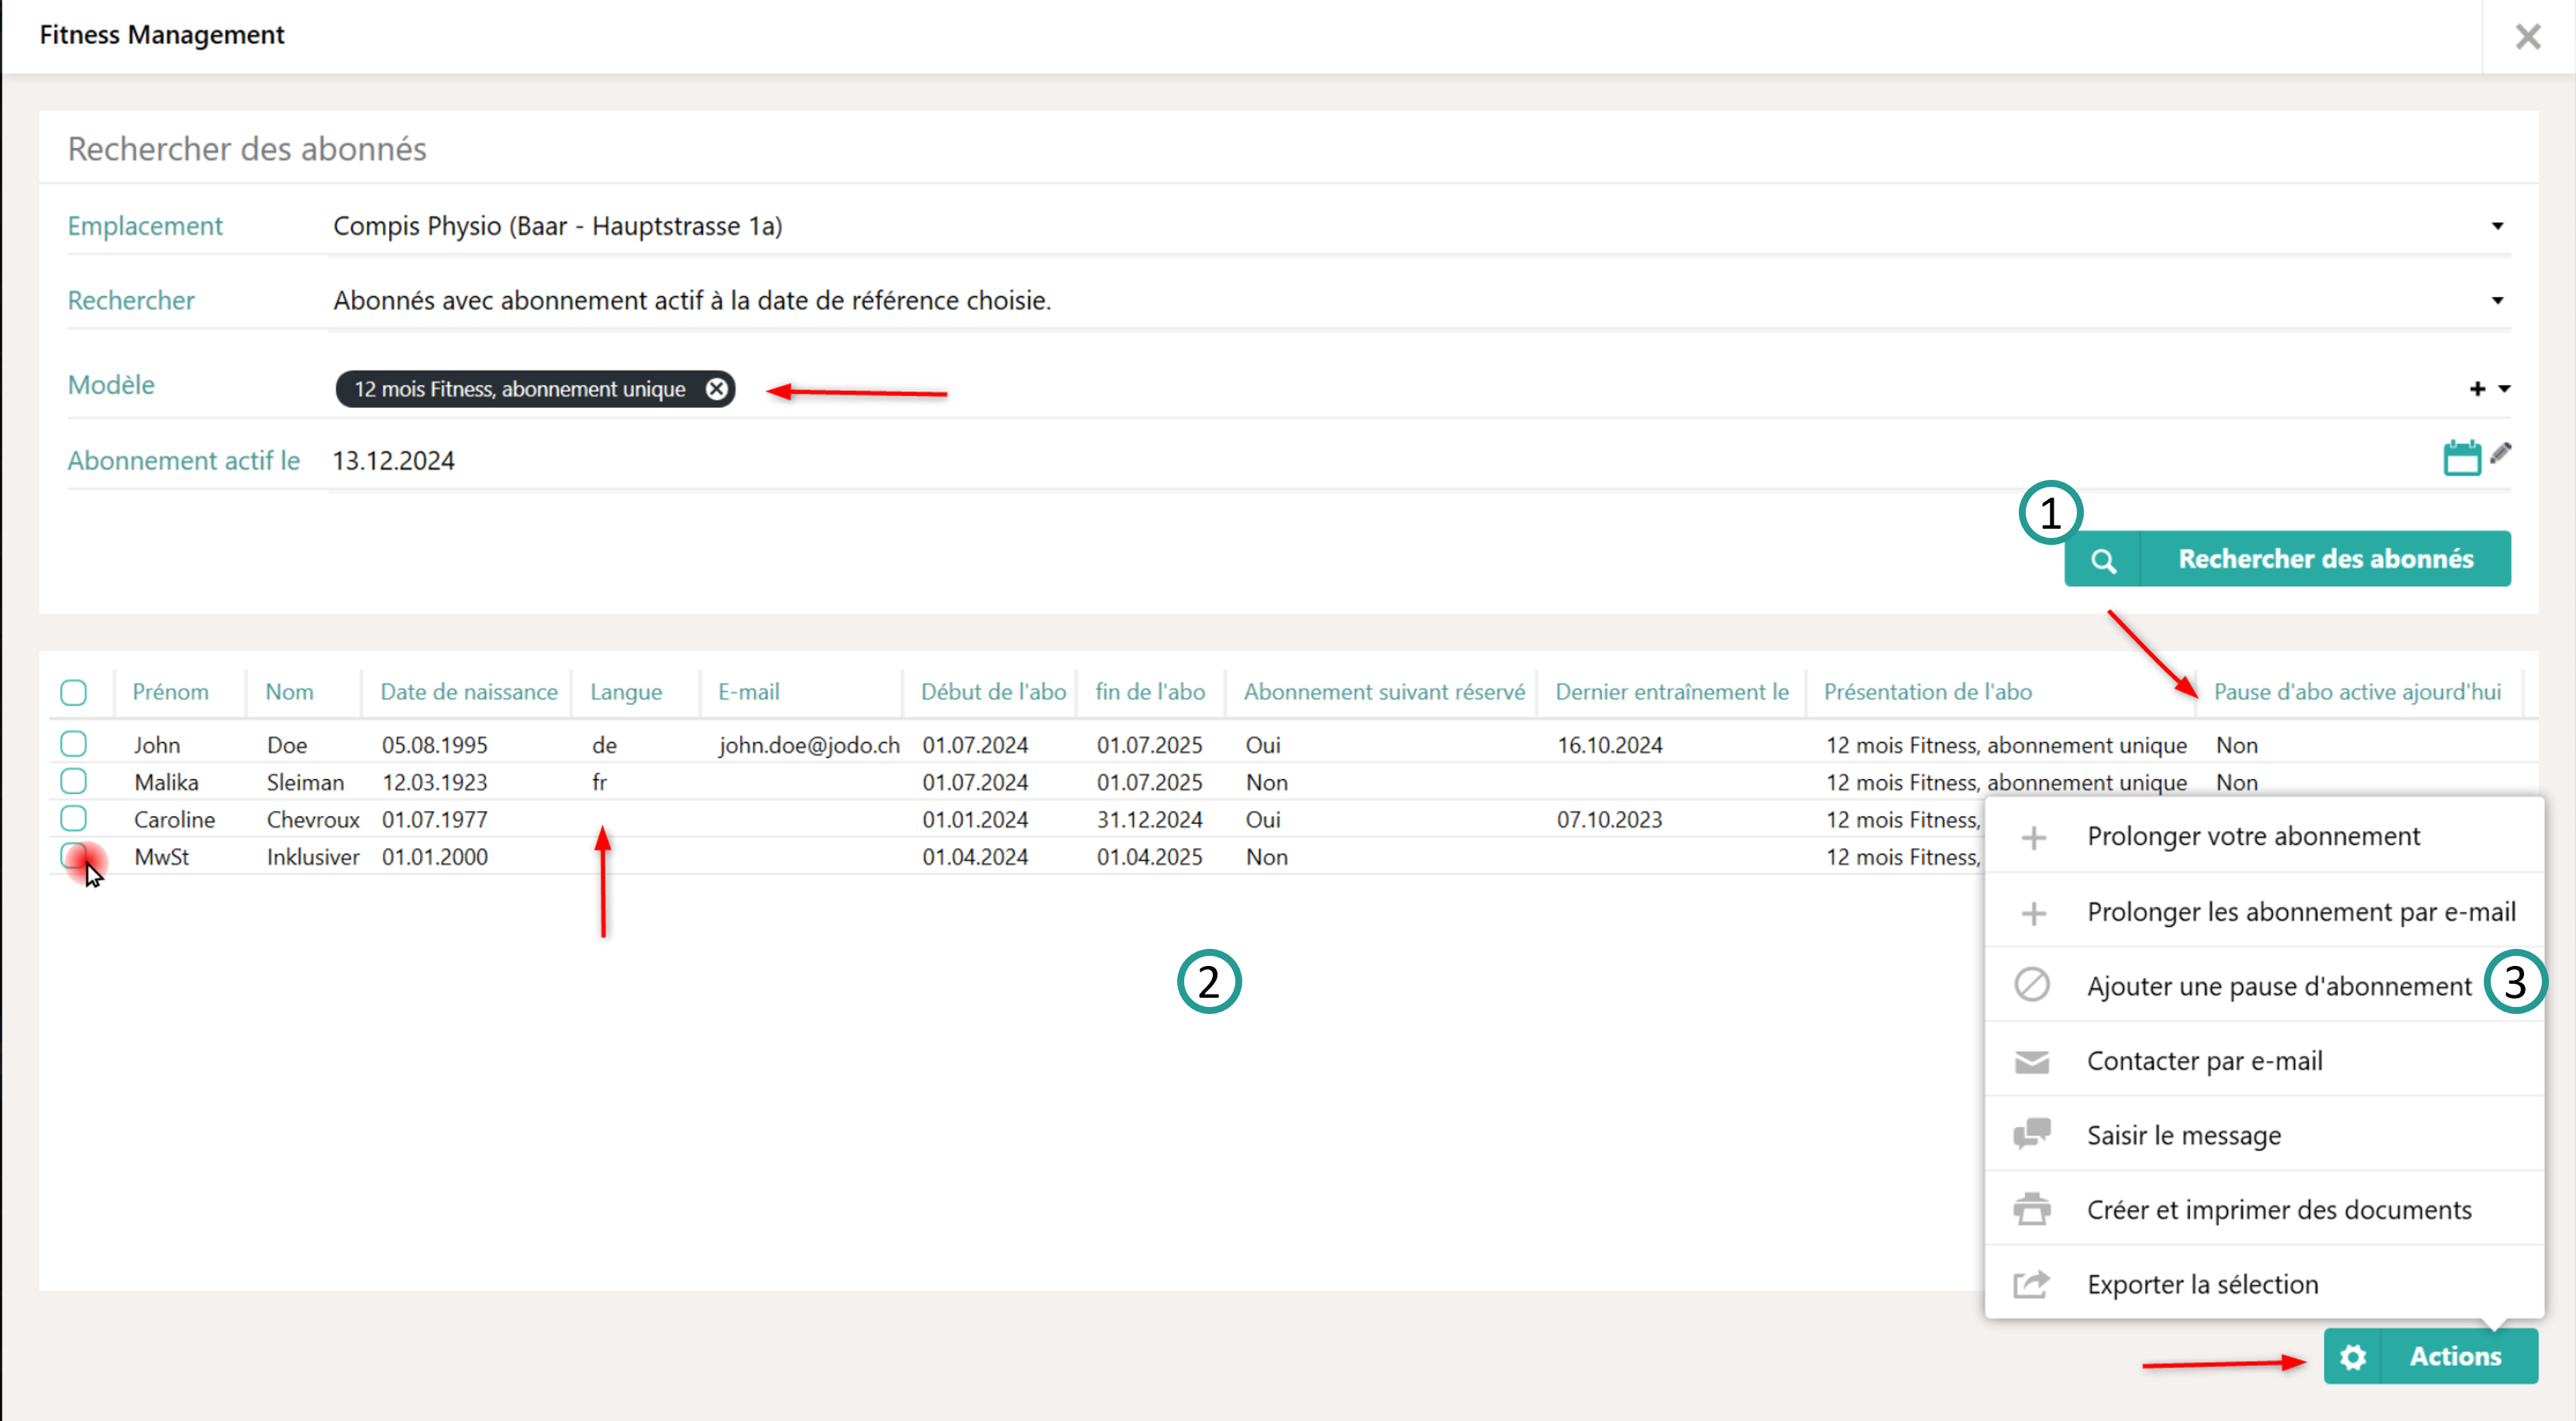Expand the Emplacement dropdown
This screenshot has width=2576, height=1421.
tap(2497, 226)
